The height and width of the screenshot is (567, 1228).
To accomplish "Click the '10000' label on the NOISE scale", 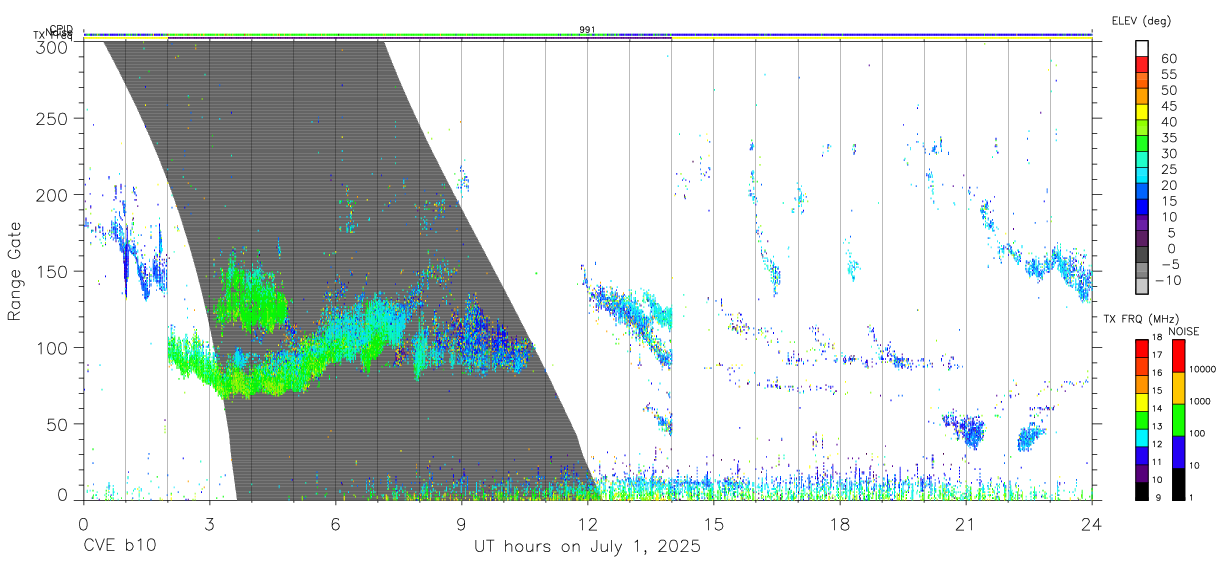I will tap(1201, 369).
